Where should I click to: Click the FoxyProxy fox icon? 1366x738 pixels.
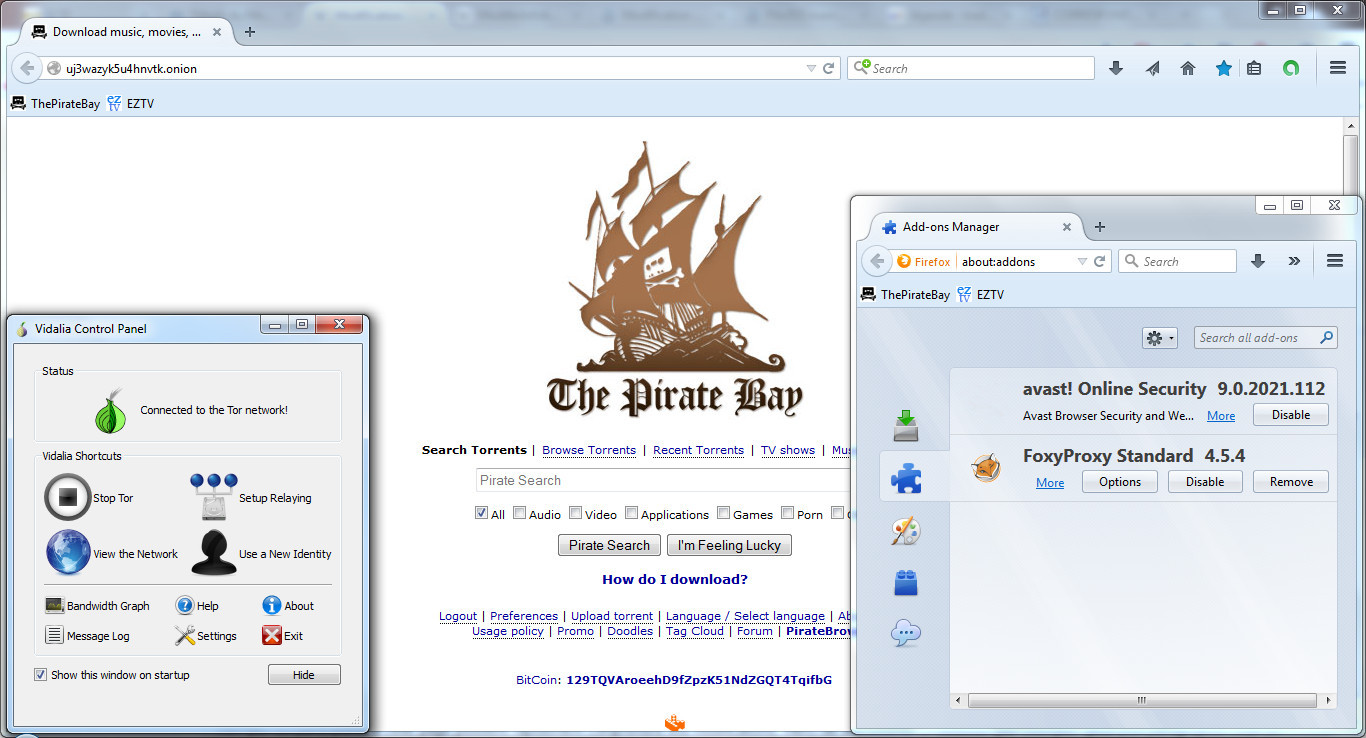click(x=986, y=468)
